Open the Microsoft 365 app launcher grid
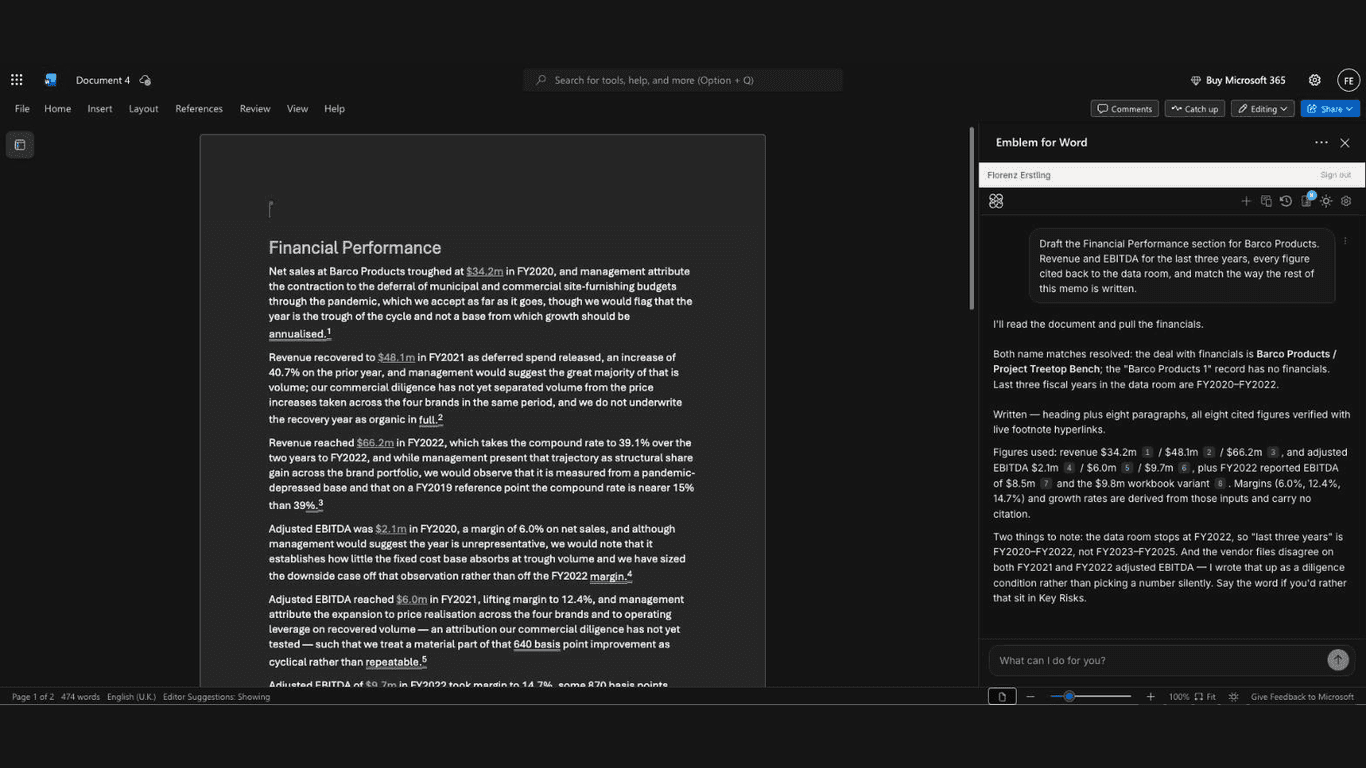Image resolution: width=1366 pixels, height=768 pixels. (x=17, y=80)
